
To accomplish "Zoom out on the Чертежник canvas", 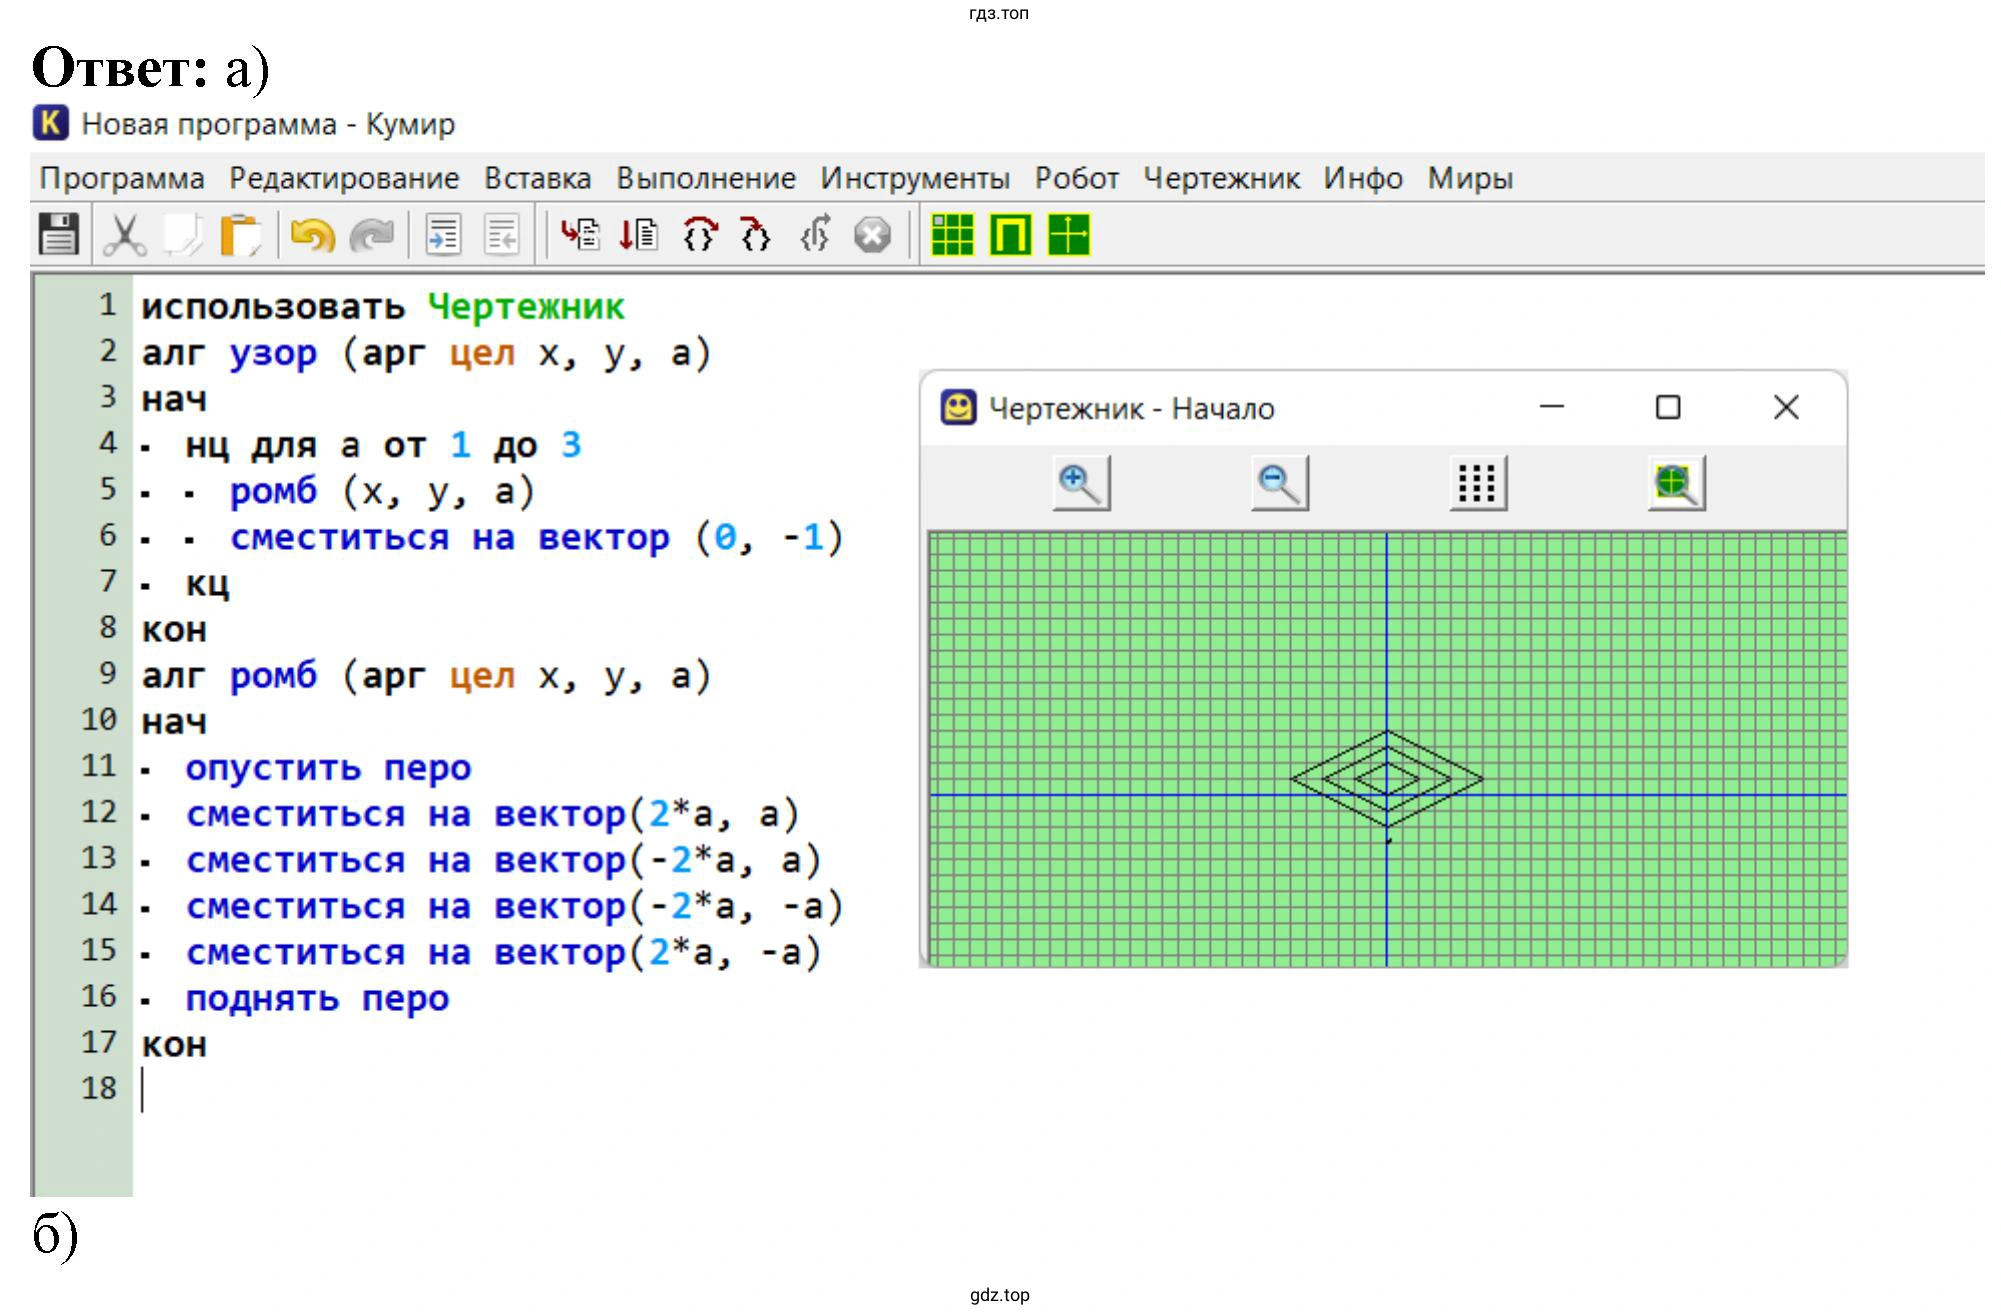I will click(x=1279, y=484).
